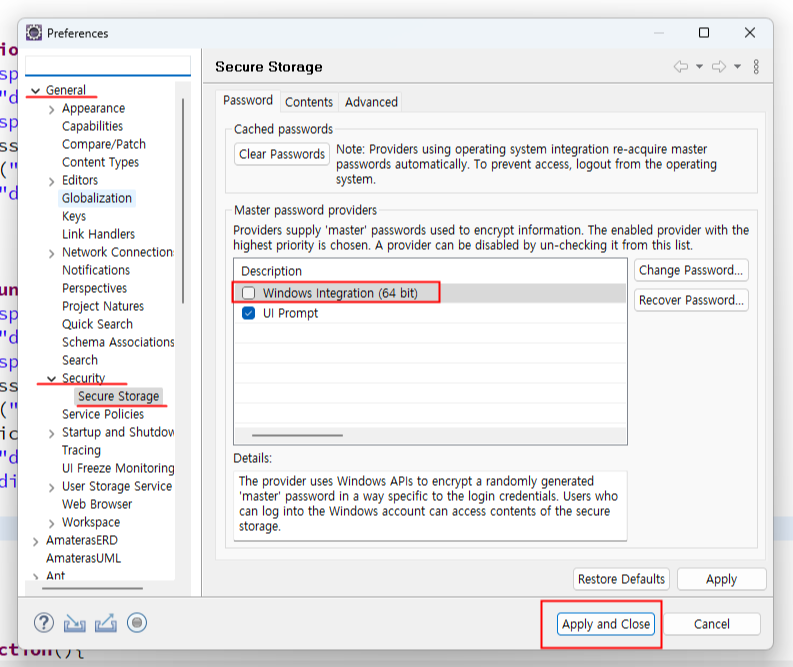
Task: Select Notifications in tree
Action: (x=96, y=270)
